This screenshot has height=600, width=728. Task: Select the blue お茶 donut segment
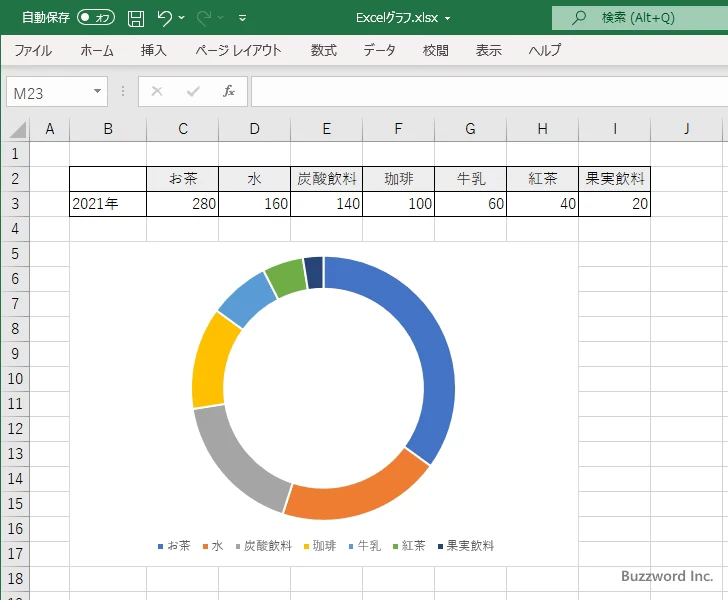point(432,353)
